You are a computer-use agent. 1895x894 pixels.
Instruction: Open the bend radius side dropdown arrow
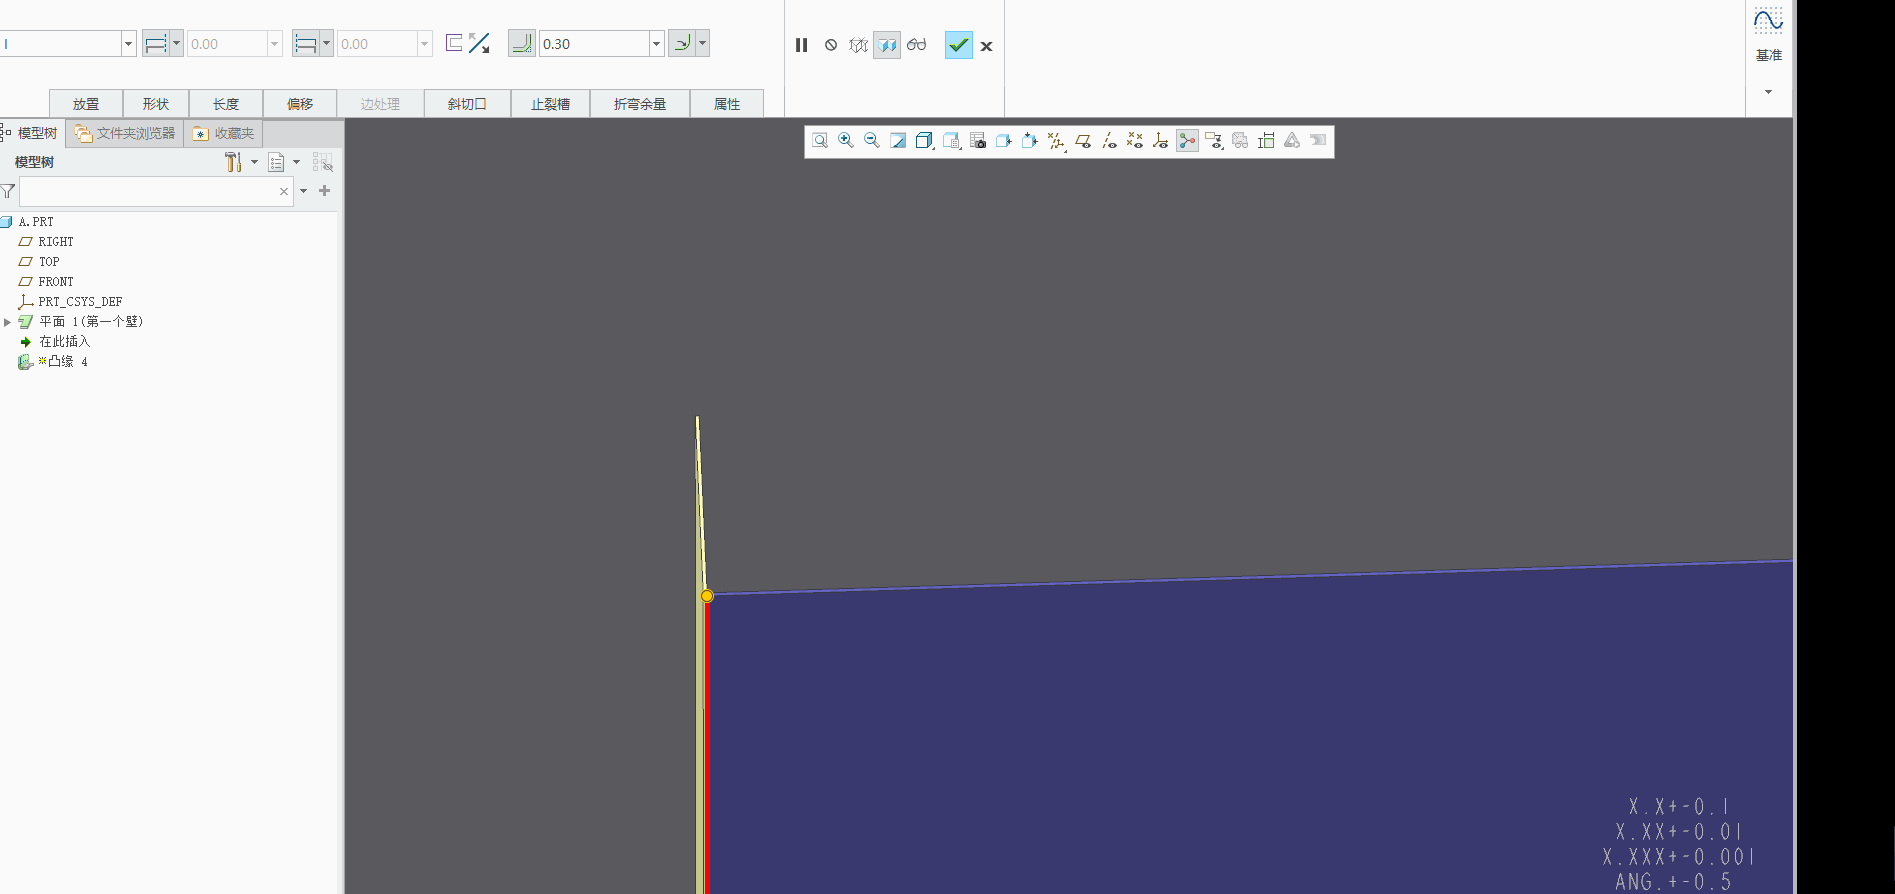(x=703, y=43)
